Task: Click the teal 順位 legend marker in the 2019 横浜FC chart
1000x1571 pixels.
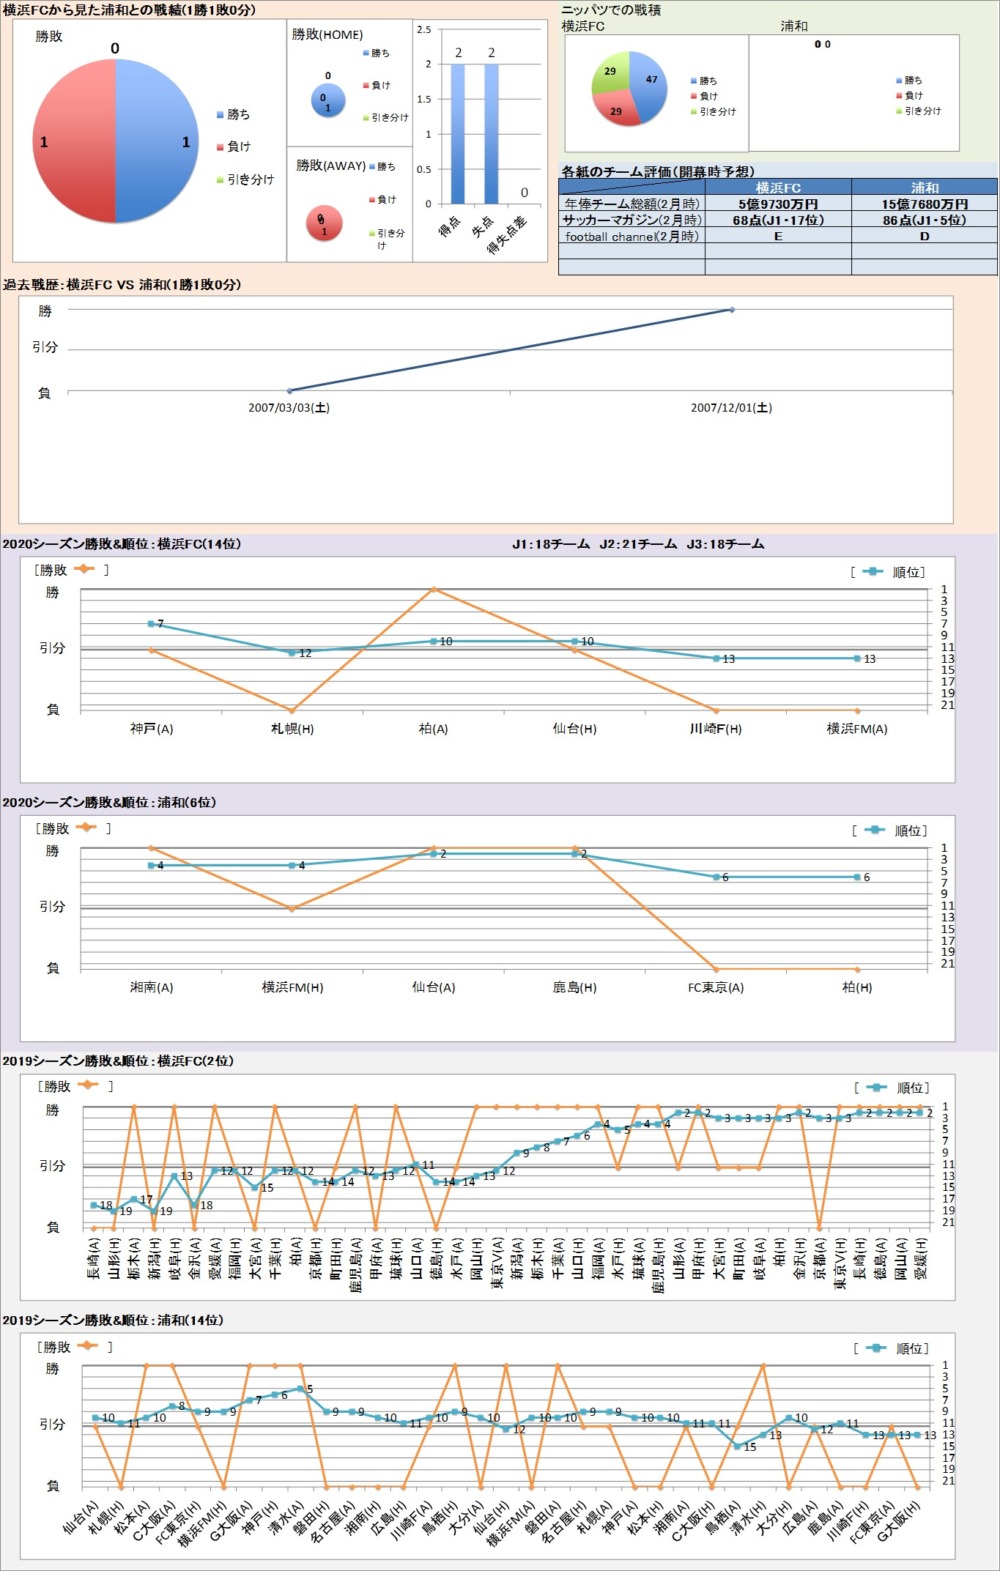Action: (x=876, y=1087)
